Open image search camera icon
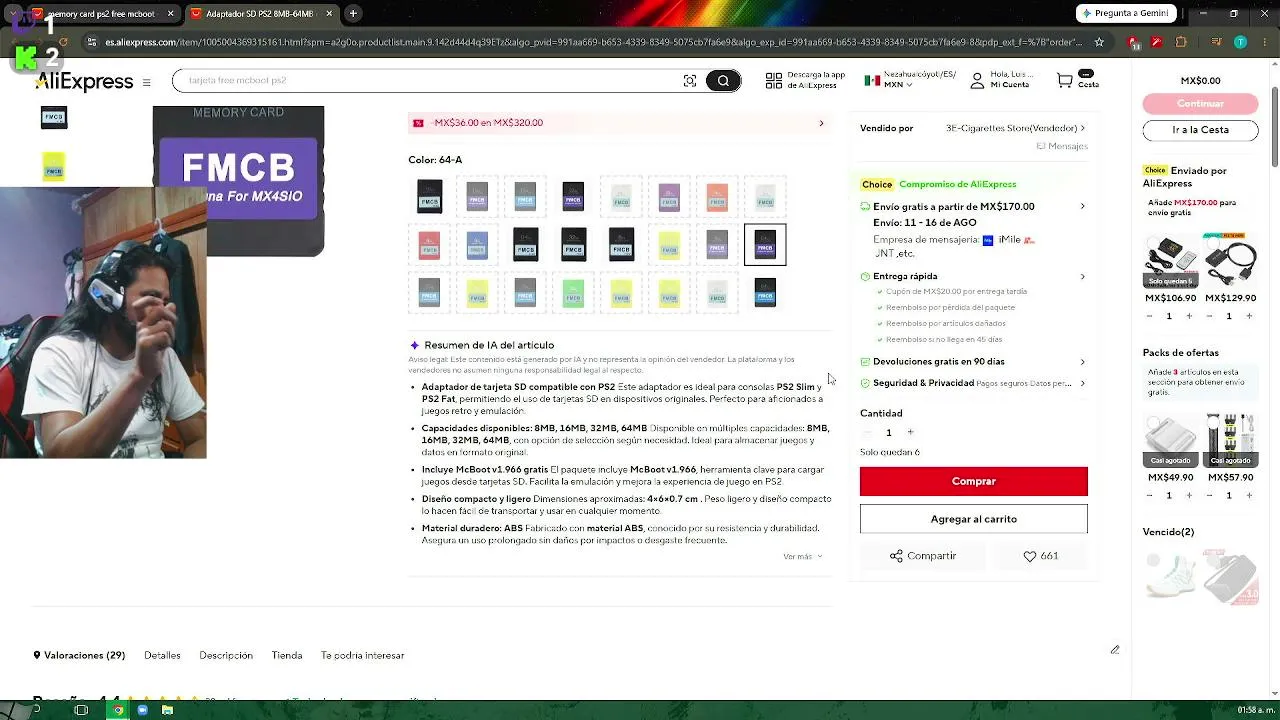The width and height of the screenshot is (1280, 720). tap(690, 81)
